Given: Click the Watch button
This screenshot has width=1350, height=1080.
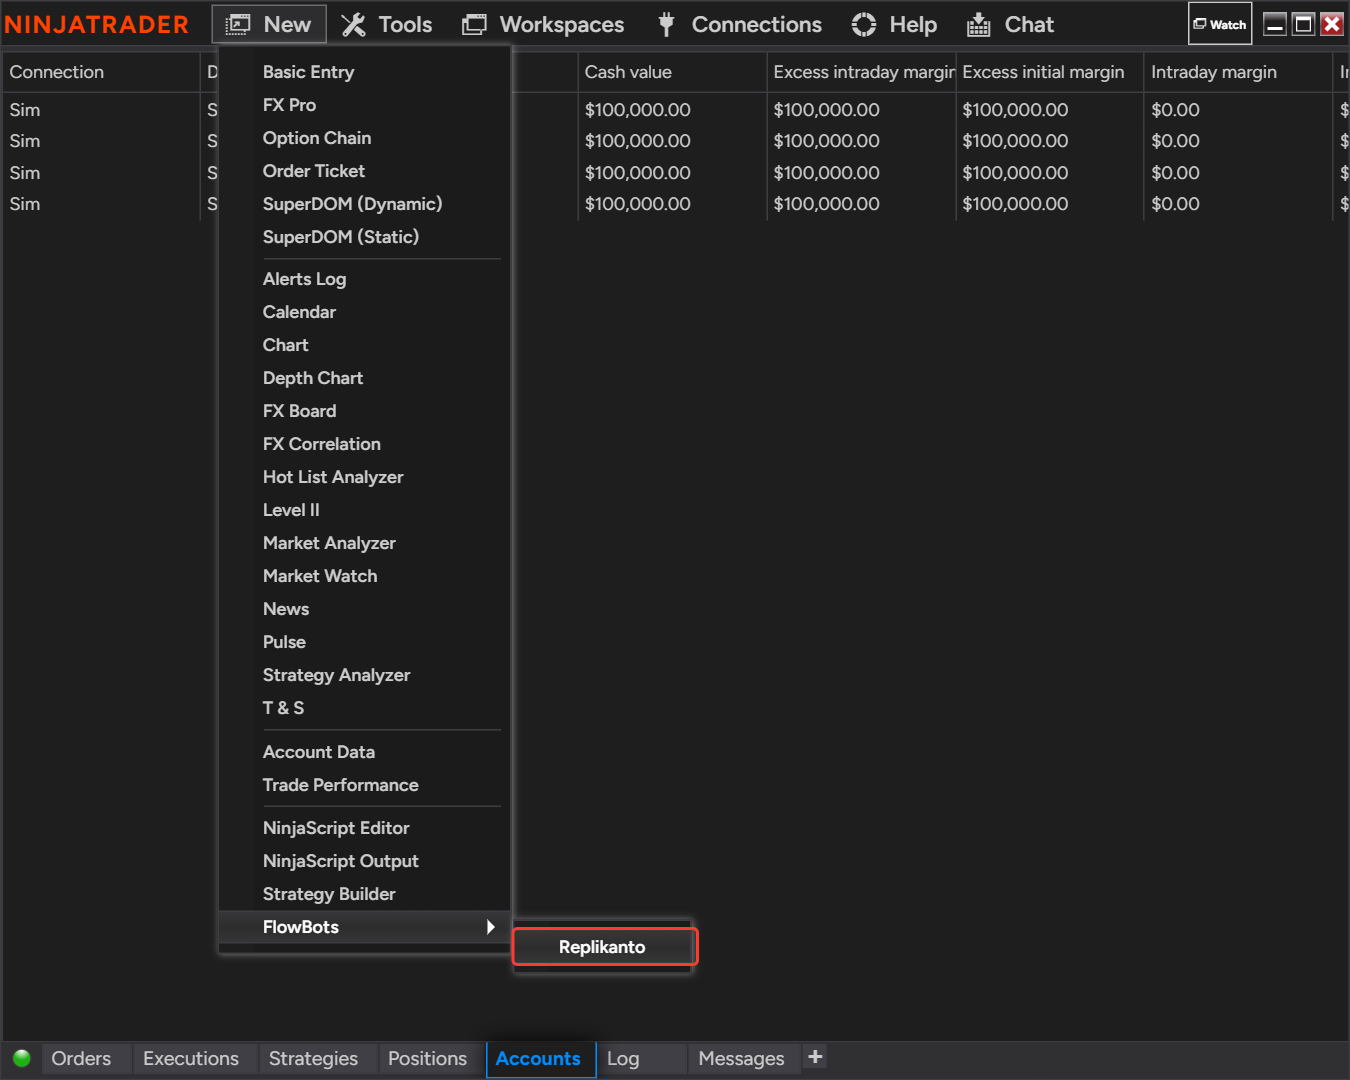Looking at the screenshot, I should (1220, 24).
